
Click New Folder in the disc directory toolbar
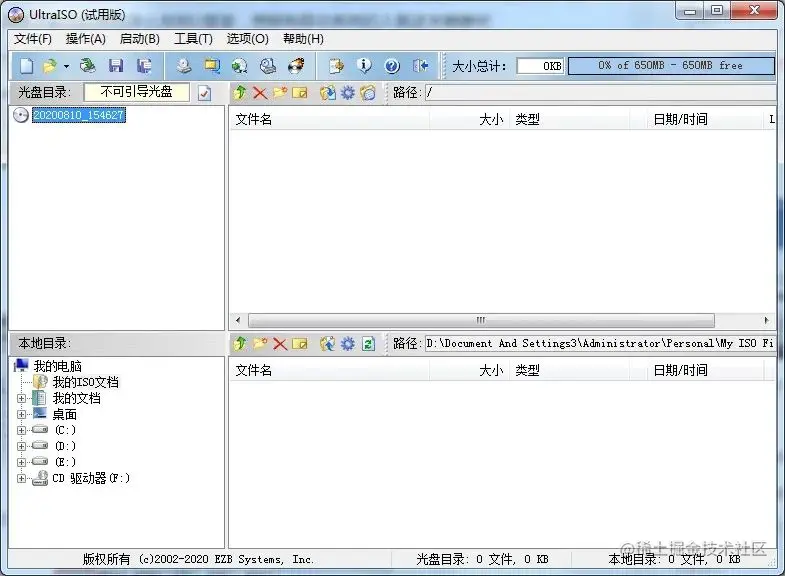(x=280, y=93)
